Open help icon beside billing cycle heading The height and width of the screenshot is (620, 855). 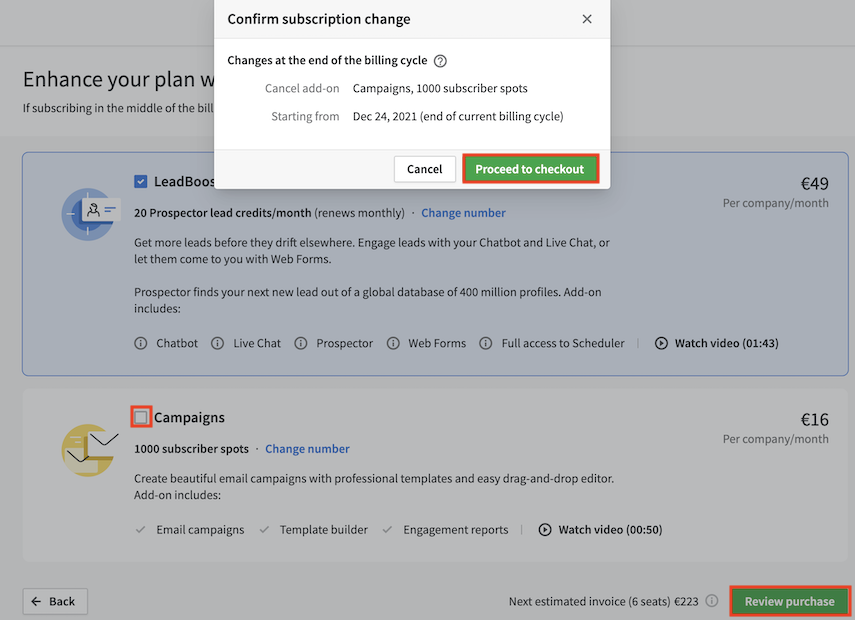[x=440, y=61]
